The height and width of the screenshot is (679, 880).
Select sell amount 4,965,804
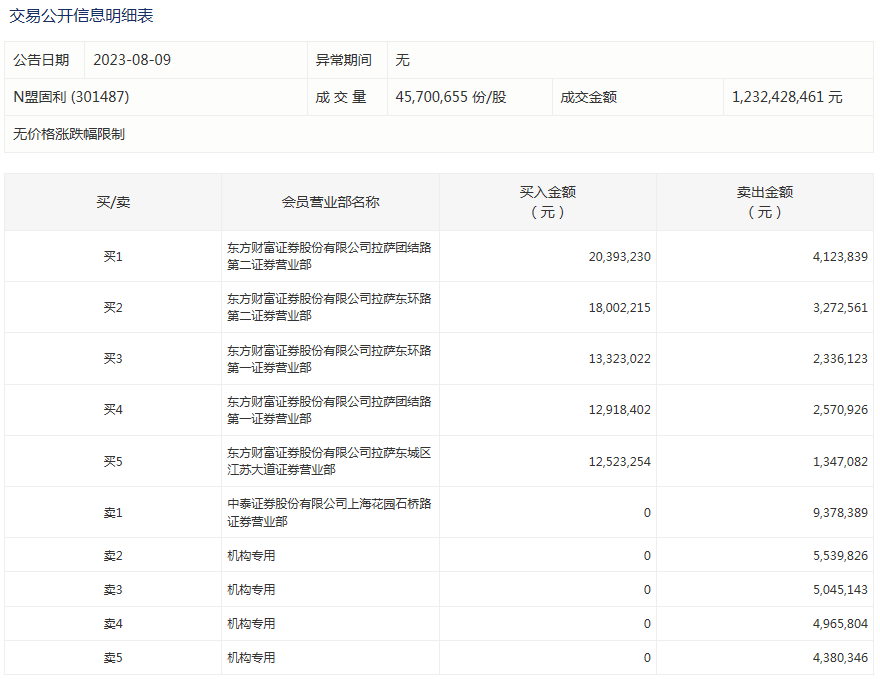click(x=840, y=624)
